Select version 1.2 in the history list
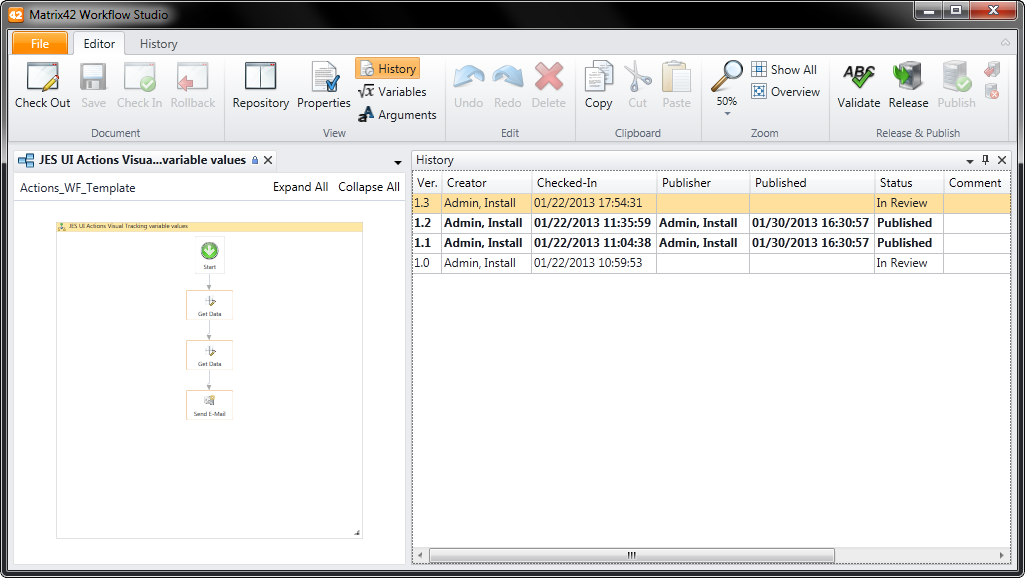1025x578 pixels. 712,223
